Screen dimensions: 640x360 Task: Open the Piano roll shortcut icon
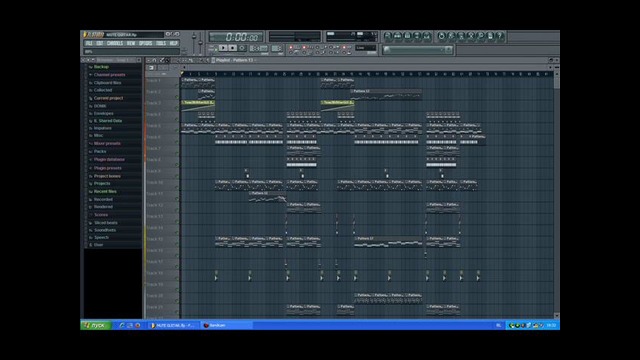(x=407, y=36)
